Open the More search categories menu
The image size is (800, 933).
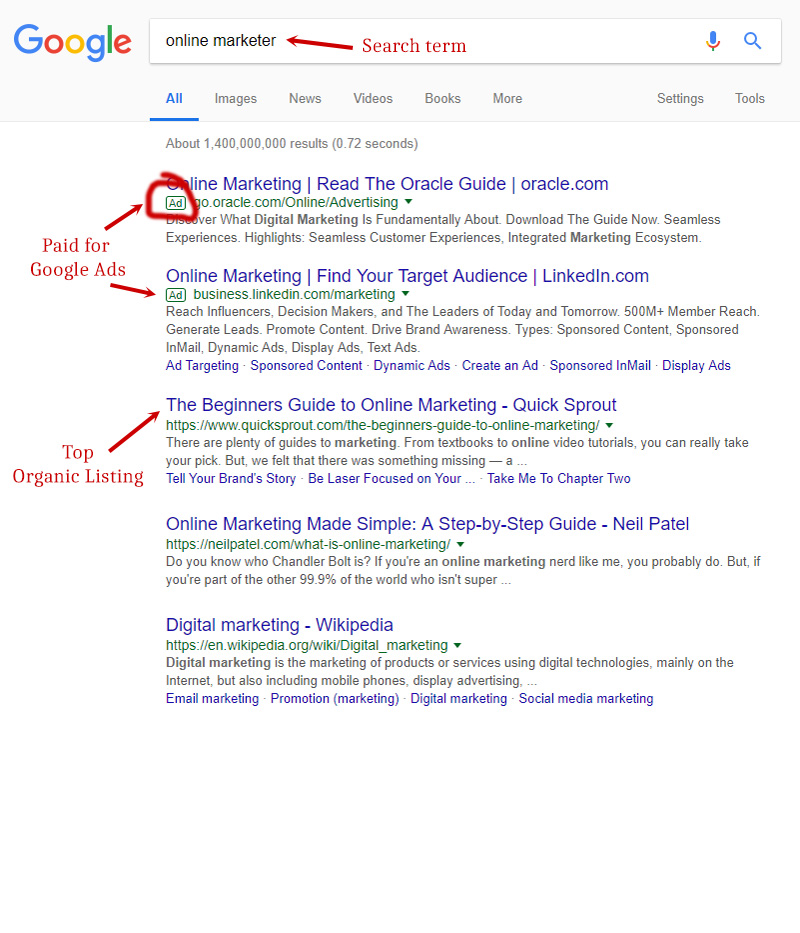pyautogui.click(x=507, y=99)
